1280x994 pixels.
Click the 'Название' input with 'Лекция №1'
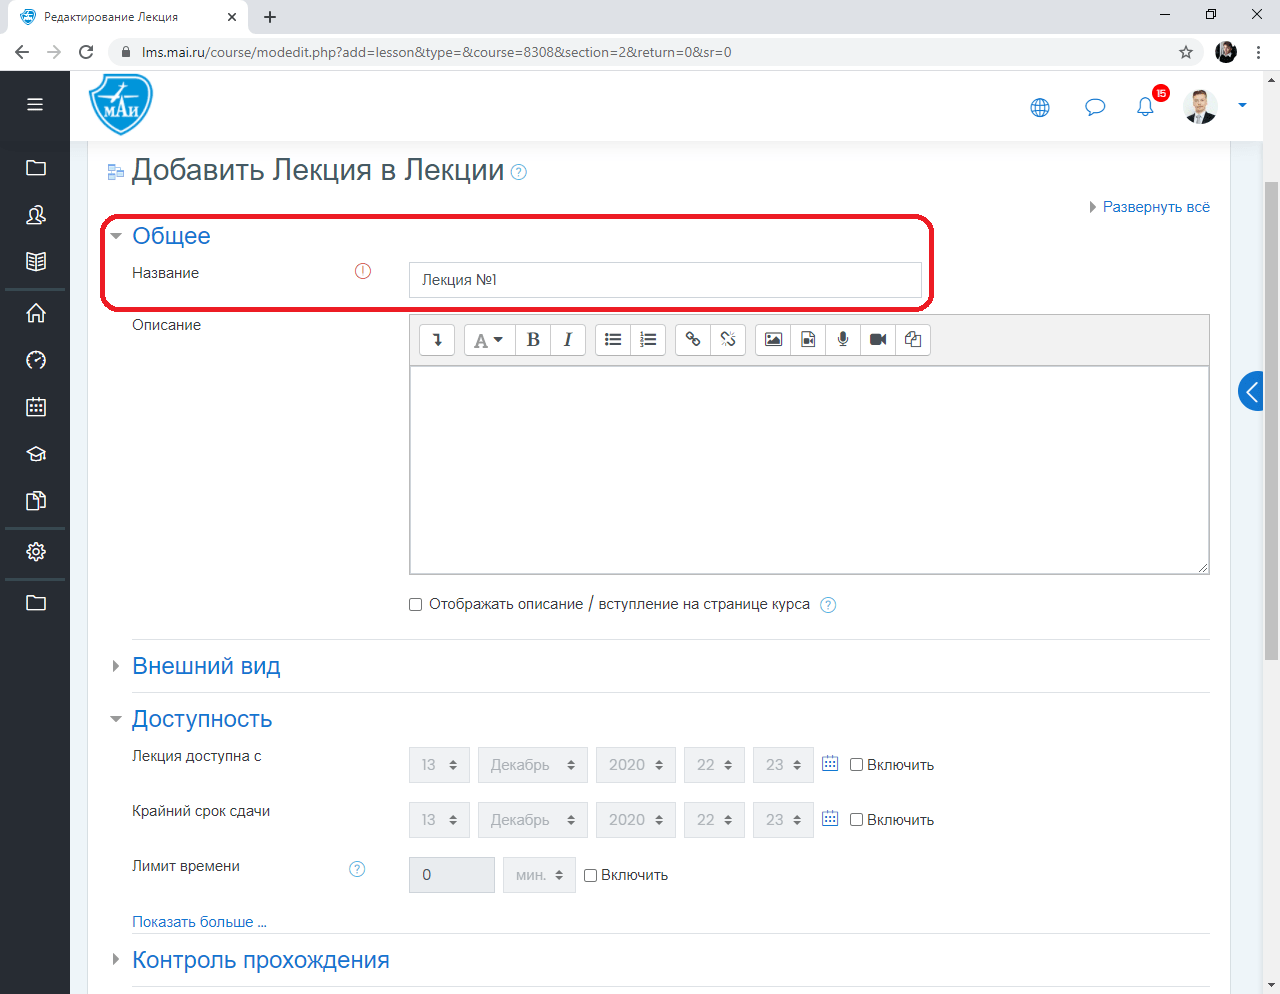[x=665, y=280]
